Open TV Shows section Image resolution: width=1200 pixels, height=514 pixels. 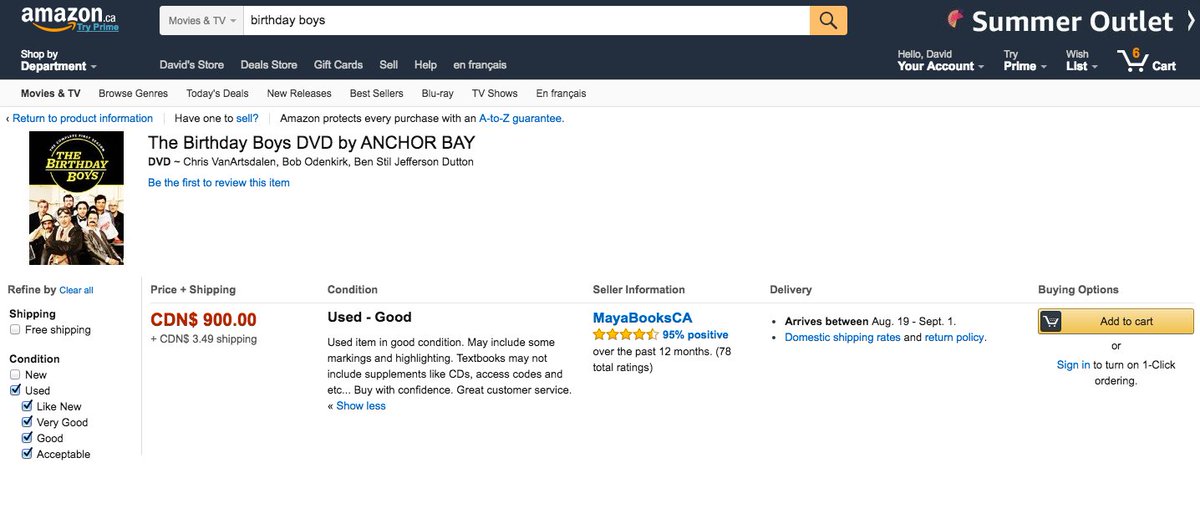click(x=495, y=93)
